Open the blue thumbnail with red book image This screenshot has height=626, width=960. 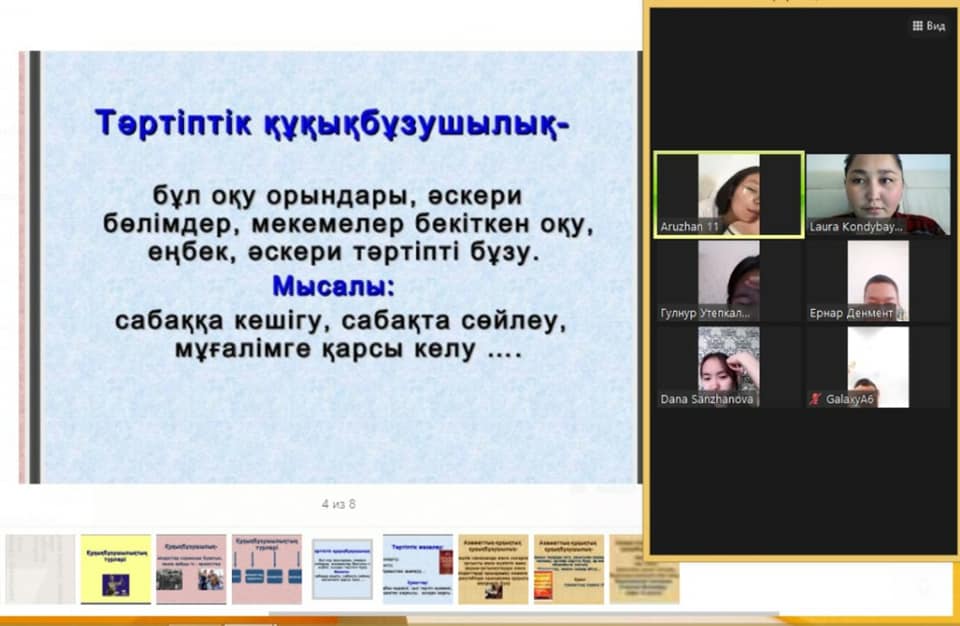tap(418, 569)
